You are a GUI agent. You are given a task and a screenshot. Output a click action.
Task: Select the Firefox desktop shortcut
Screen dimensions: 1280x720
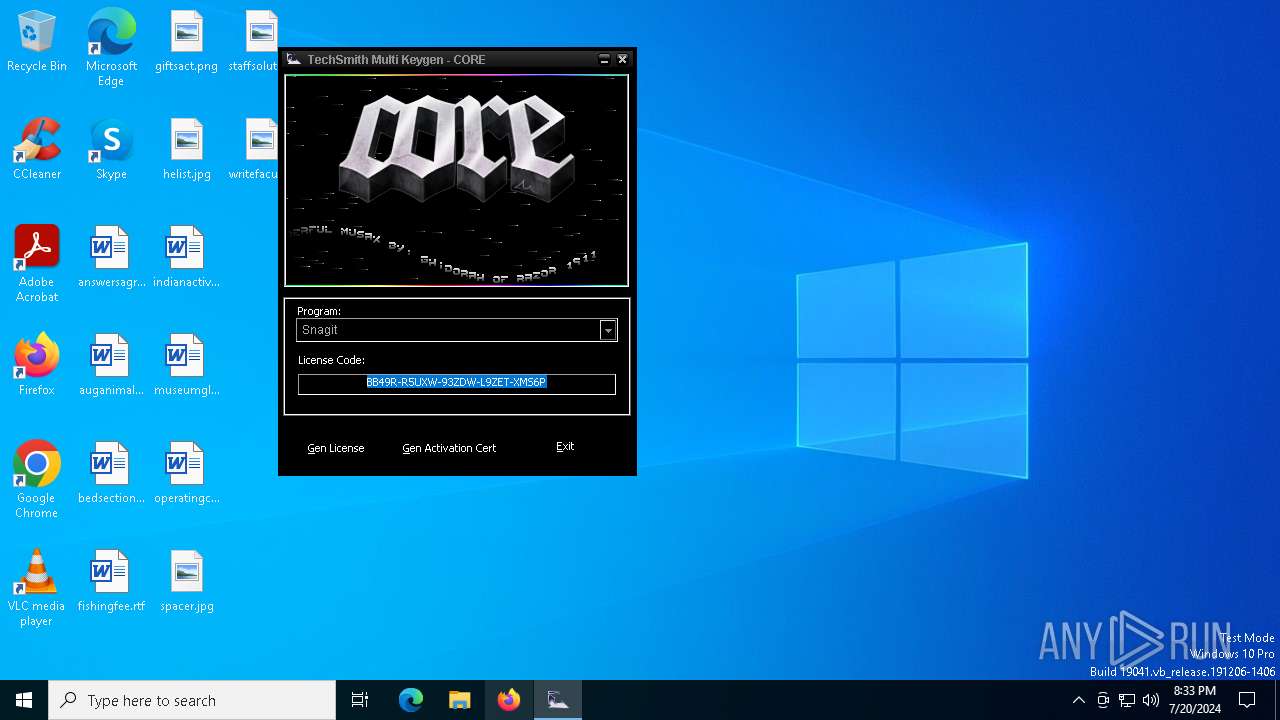(37, 366)
